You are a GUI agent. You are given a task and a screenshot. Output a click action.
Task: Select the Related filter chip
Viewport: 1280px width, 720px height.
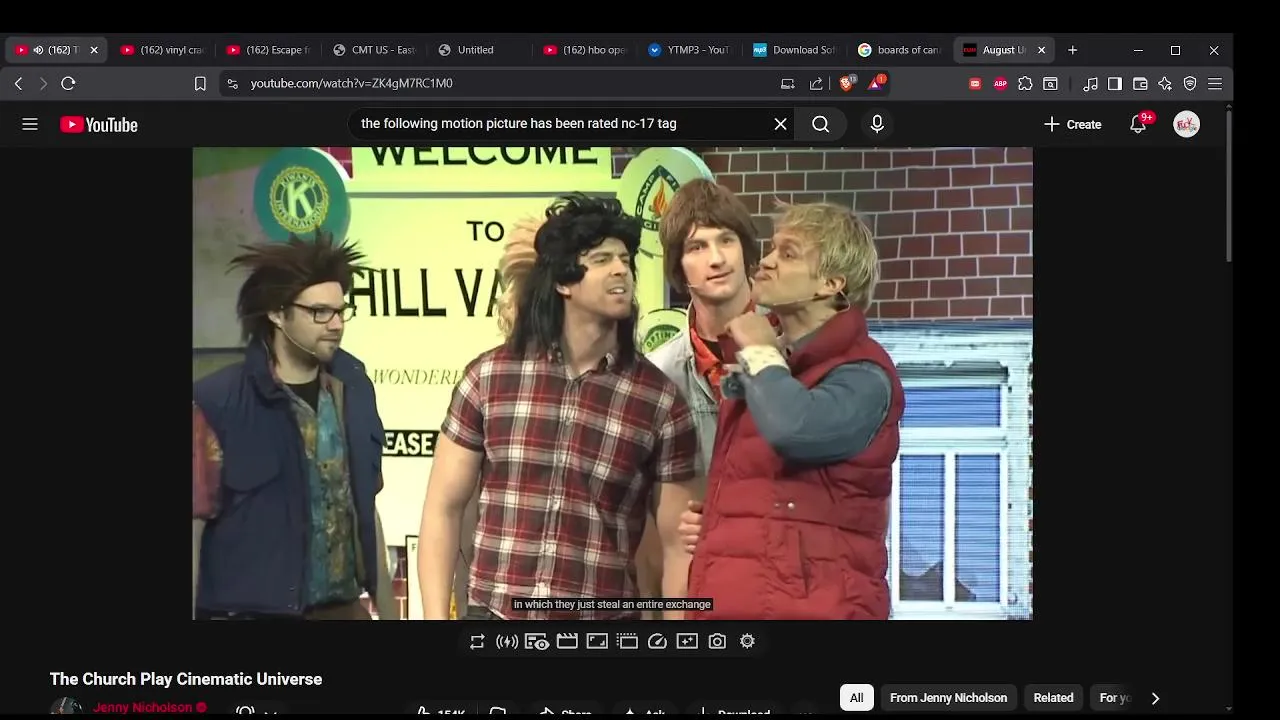[1053, 698]
